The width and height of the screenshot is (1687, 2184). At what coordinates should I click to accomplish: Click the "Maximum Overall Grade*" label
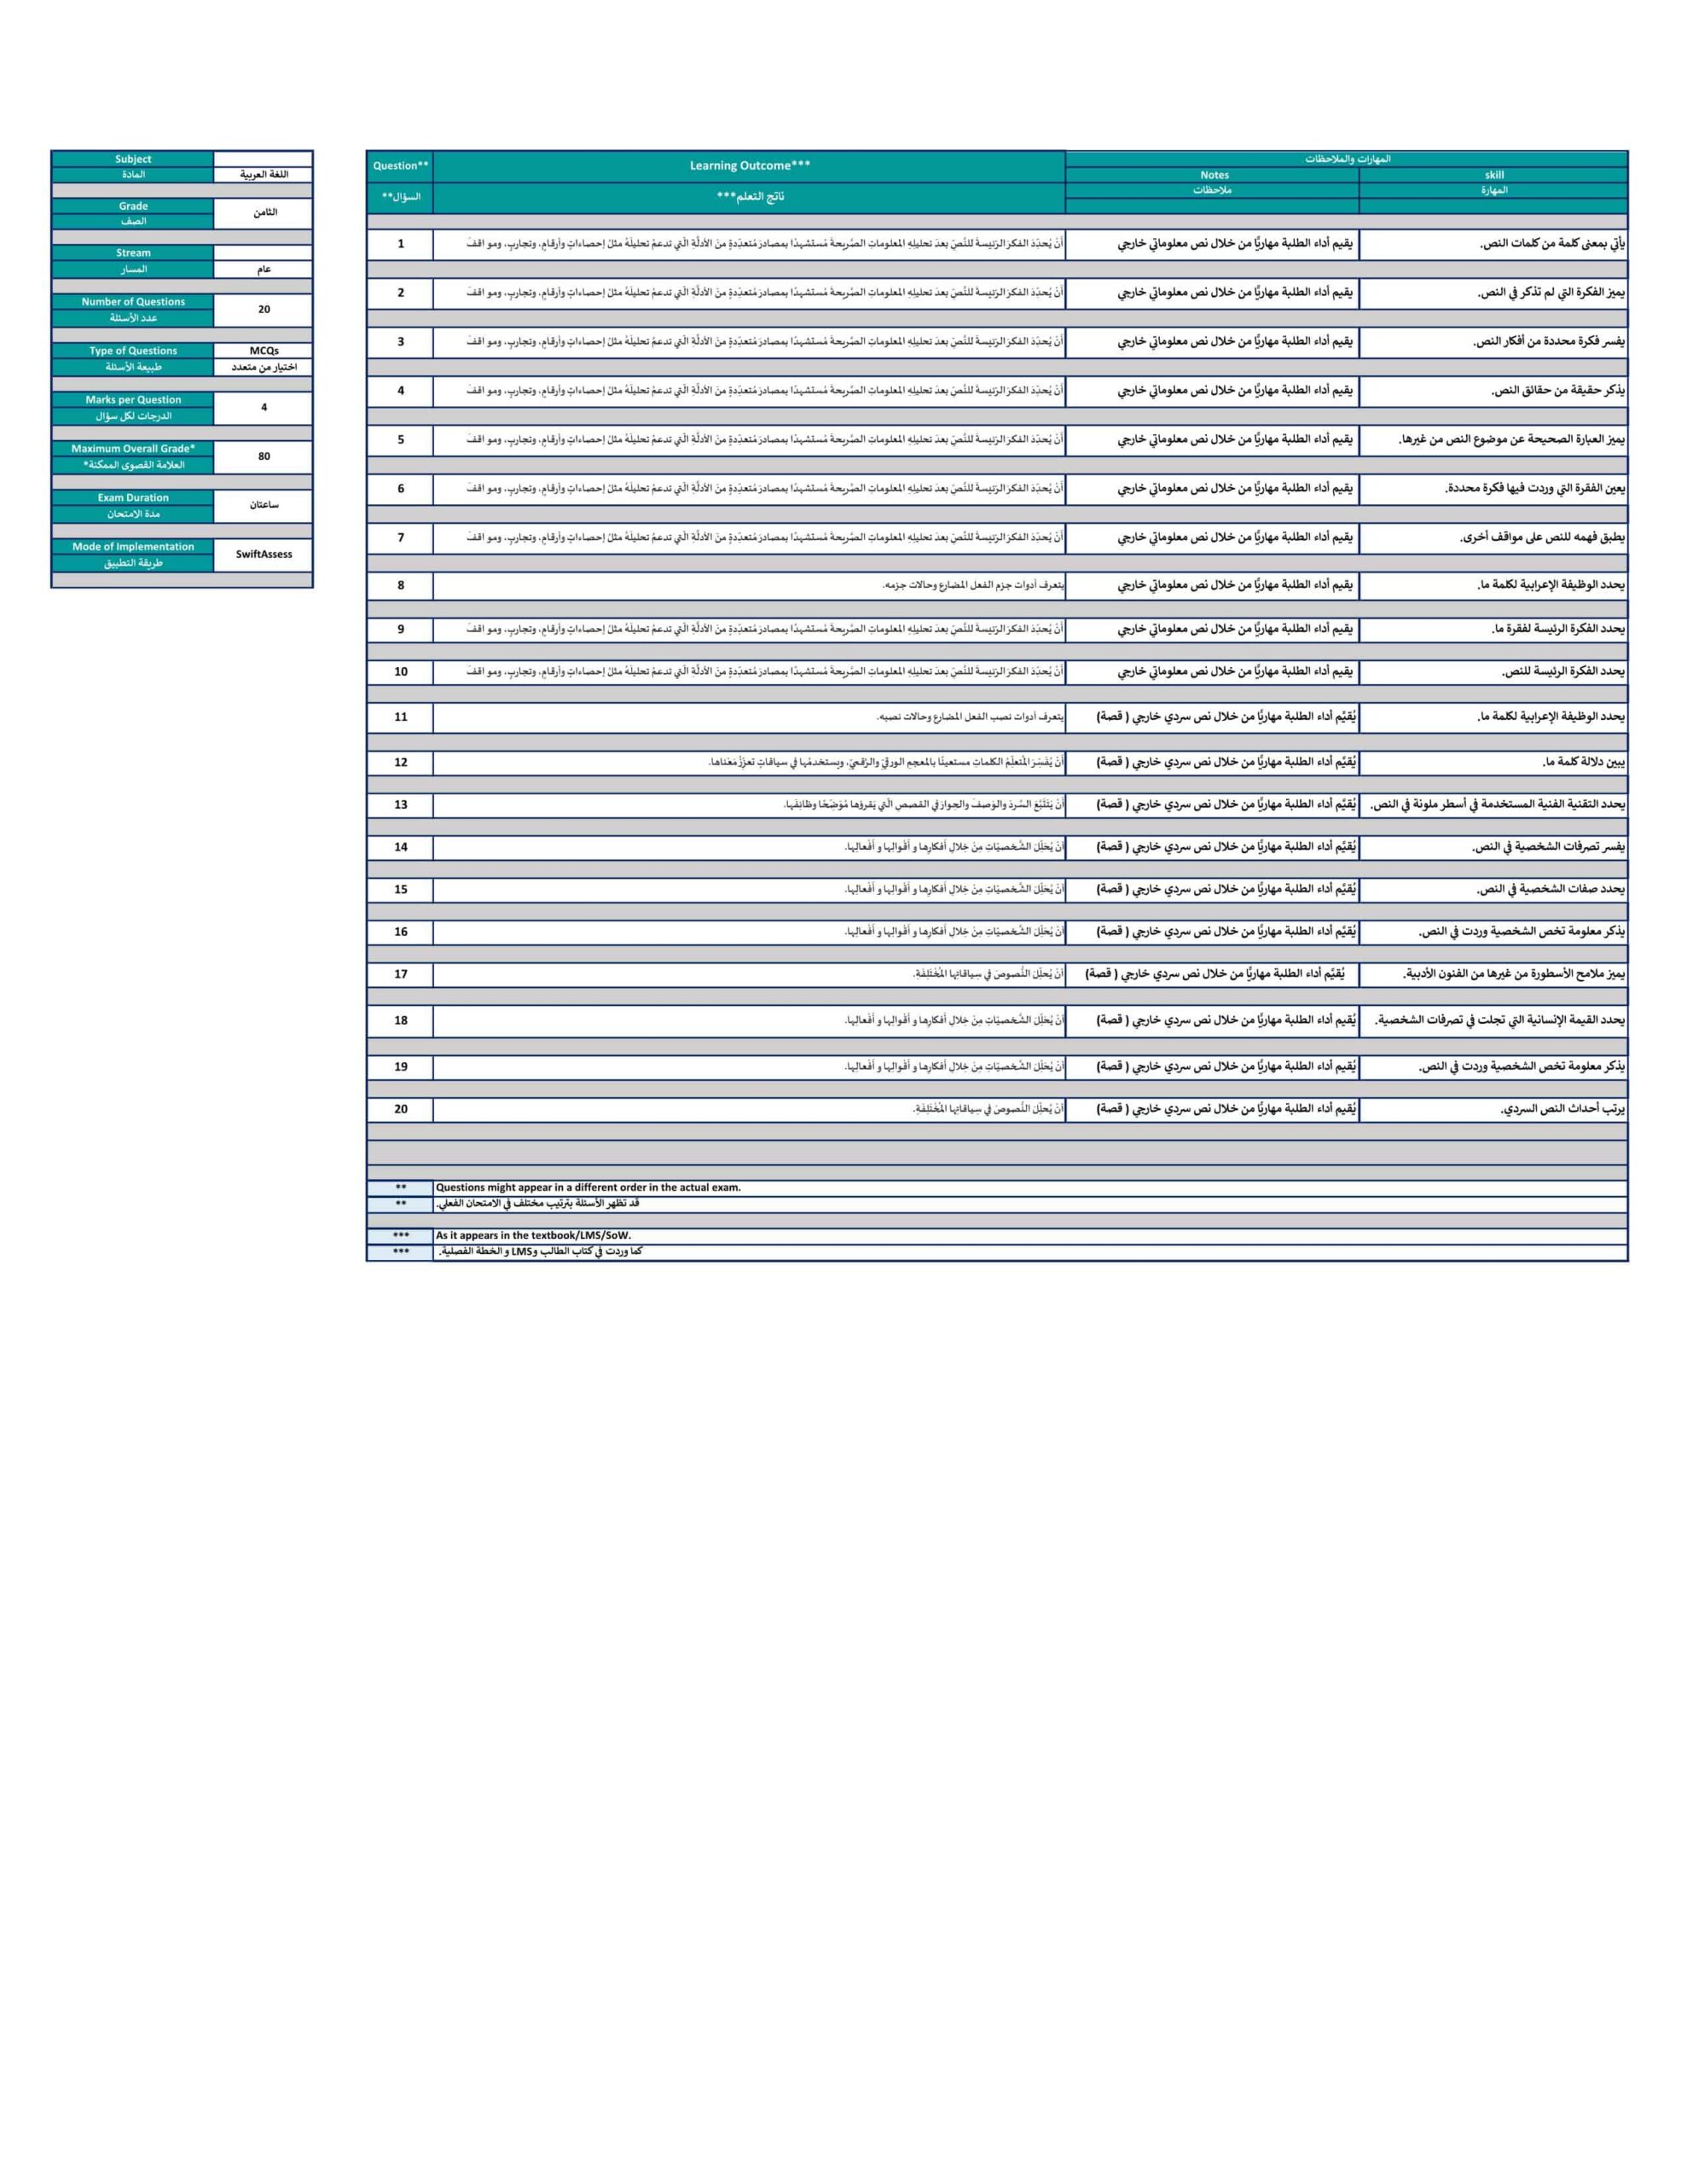[x=133, y=449]
